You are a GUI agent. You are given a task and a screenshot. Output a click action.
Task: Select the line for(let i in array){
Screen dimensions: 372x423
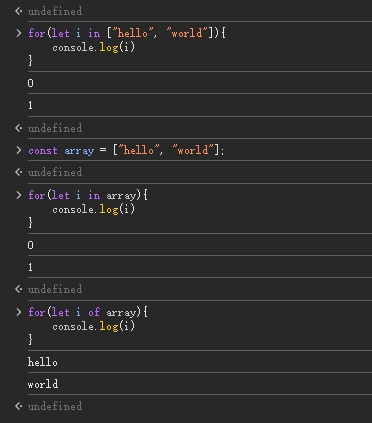coord(88,195)
